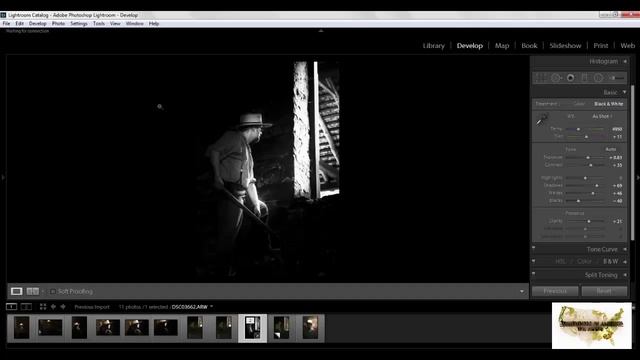Select the Red Eye Correction tool
640x360 pixels.
point(570,78)
